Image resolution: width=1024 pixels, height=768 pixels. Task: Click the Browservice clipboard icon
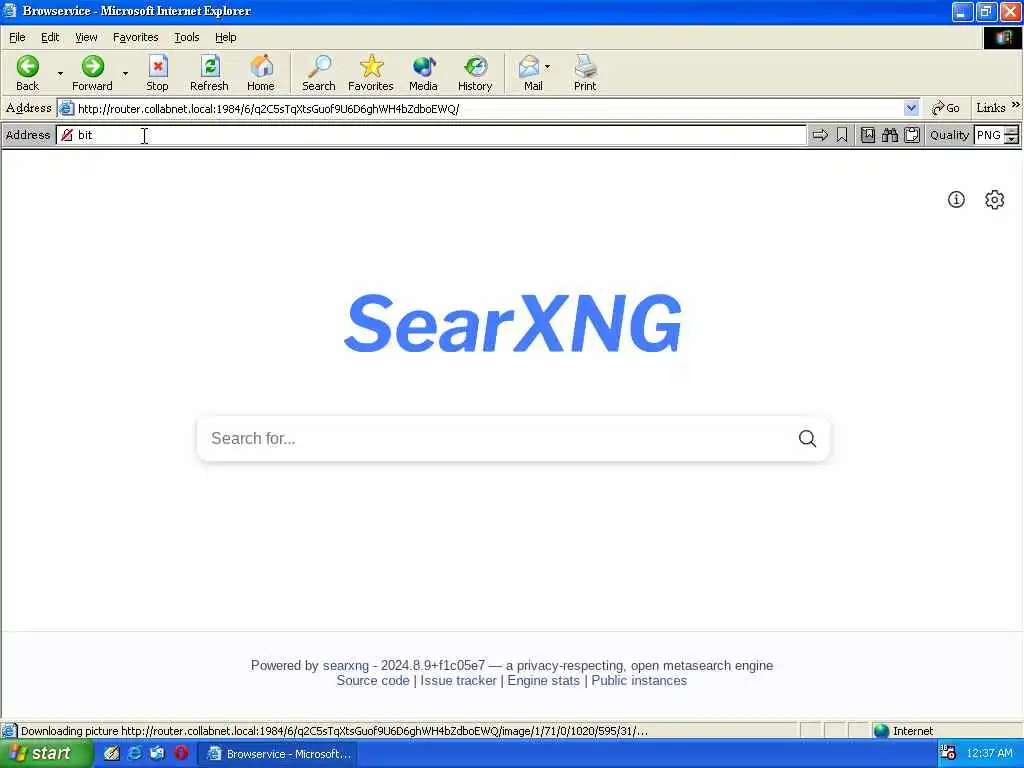[912, 135]
